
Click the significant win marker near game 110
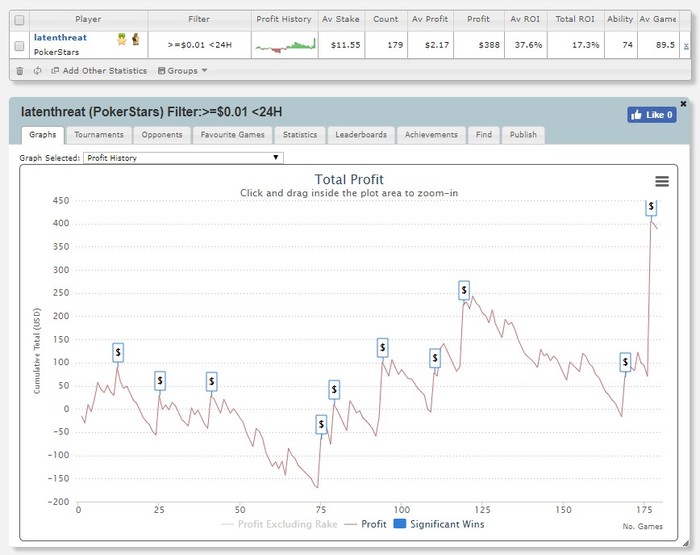(x=435, y=358)
